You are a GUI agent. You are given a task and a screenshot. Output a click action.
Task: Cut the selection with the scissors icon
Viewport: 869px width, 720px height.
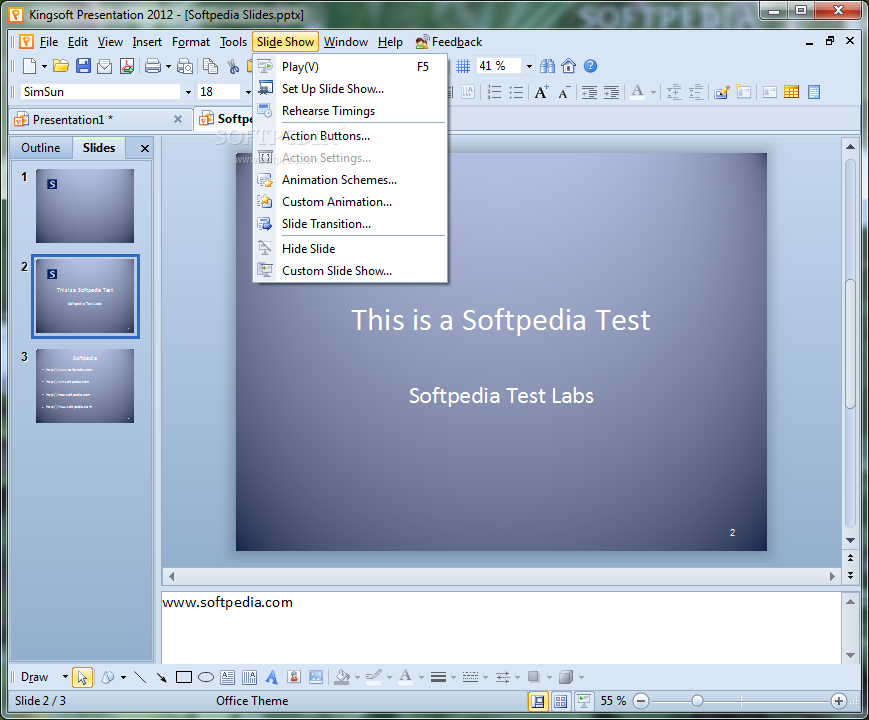pos(233,67)
